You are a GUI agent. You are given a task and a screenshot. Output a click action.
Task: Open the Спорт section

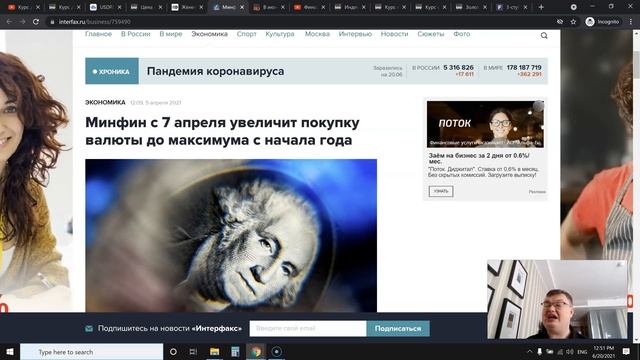(x=247, y=34)
